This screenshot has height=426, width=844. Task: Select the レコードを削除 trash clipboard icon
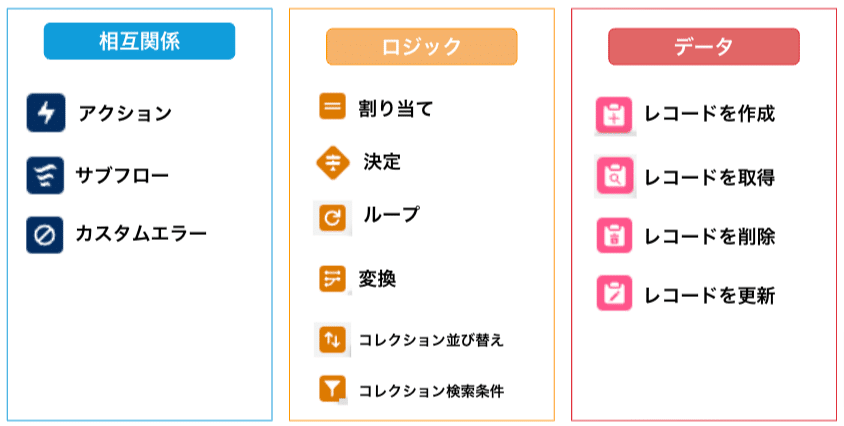coord(614,235)
